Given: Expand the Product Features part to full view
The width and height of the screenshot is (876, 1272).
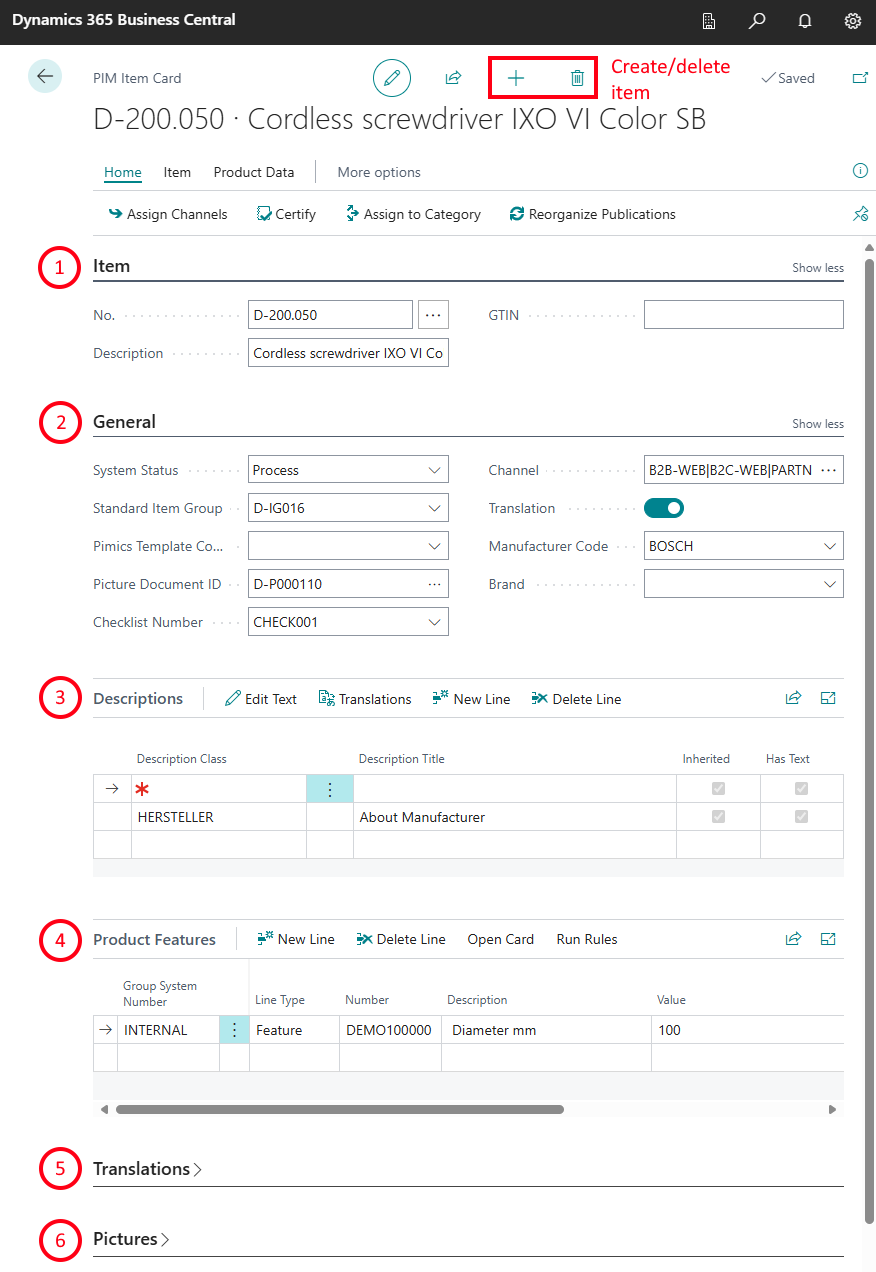Looking at the screenshot, I should pyautogui.click(x=828, y=938).
